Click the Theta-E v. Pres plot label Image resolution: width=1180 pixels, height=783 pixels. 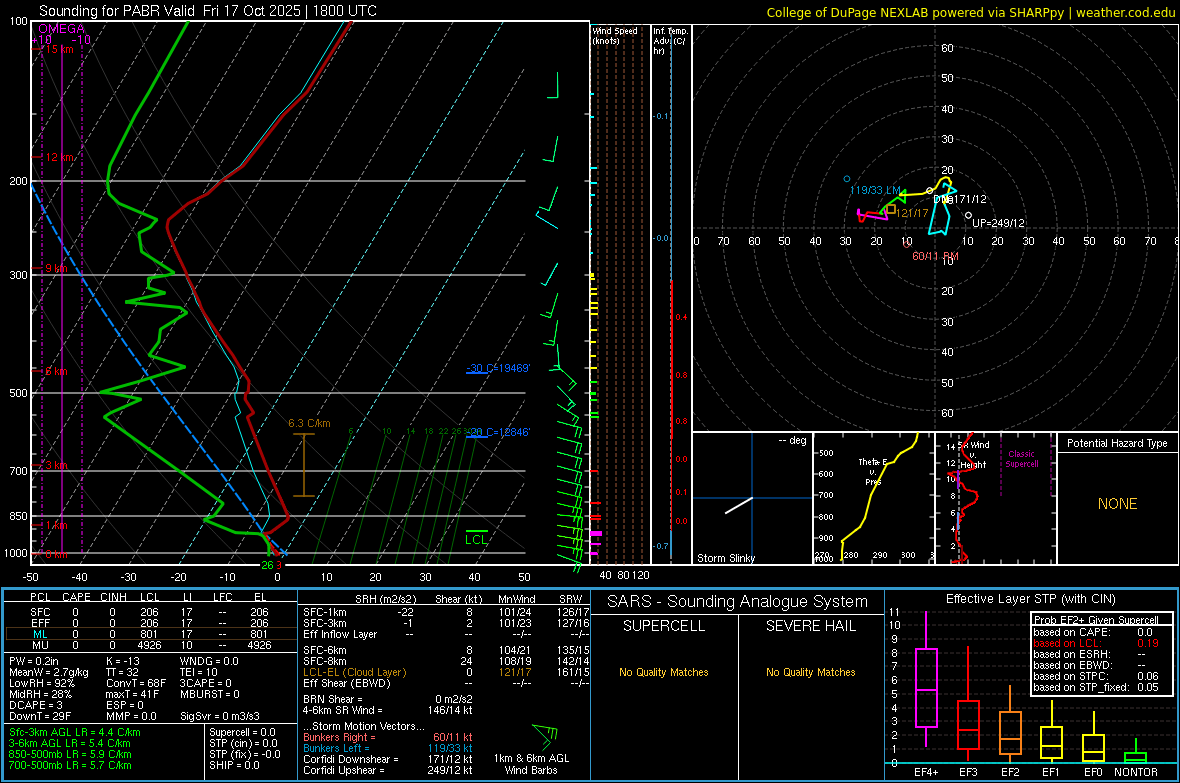873,471
